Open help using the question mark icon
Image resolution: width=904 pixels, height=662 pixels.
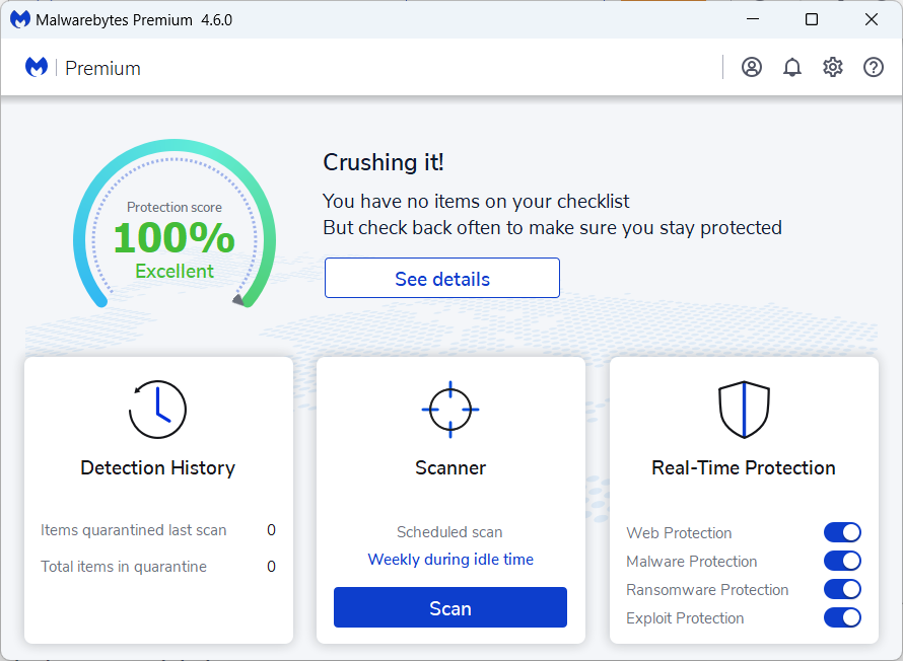(872, 67)
